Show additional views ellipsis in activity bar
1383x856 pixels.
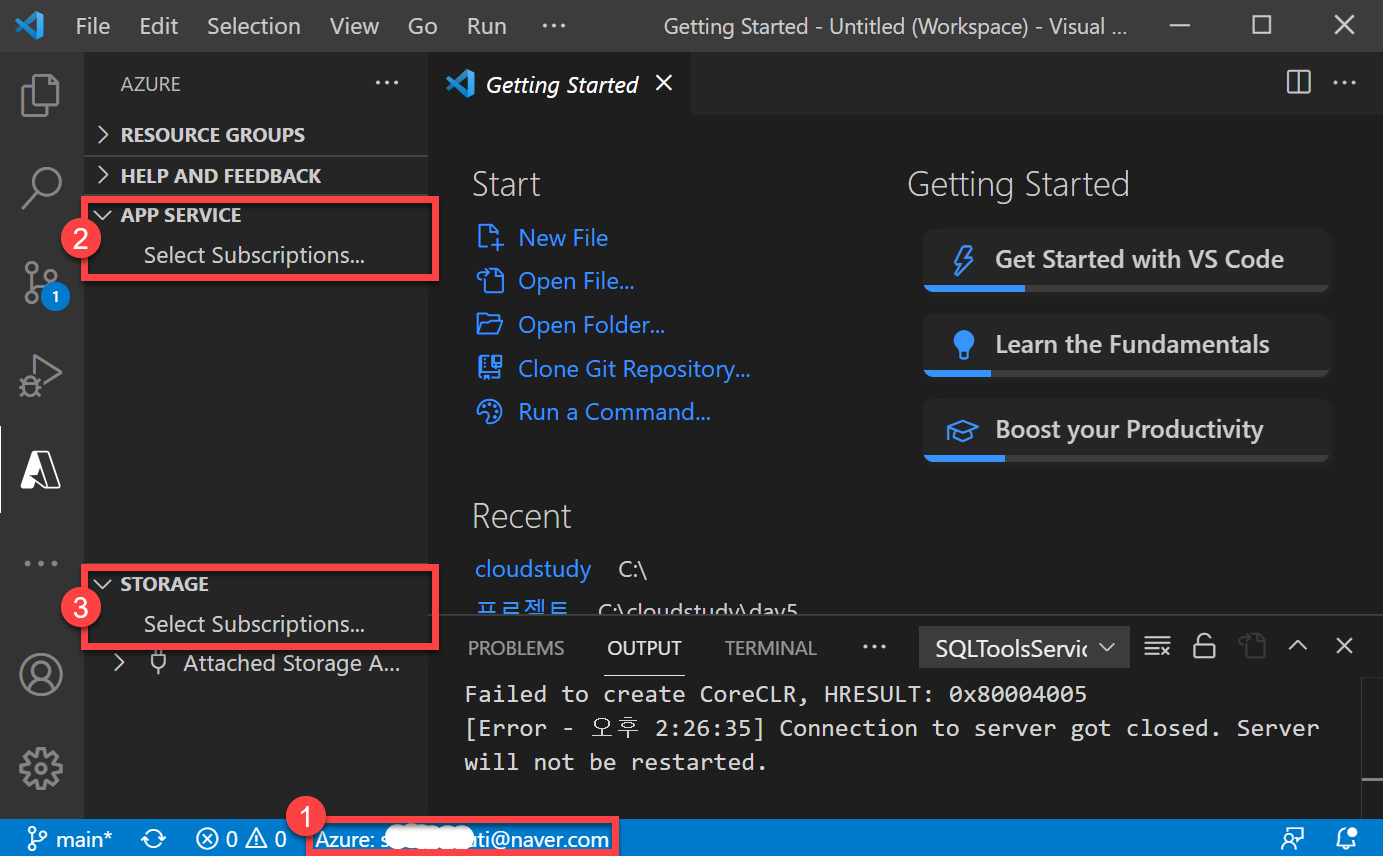point(41,563)
